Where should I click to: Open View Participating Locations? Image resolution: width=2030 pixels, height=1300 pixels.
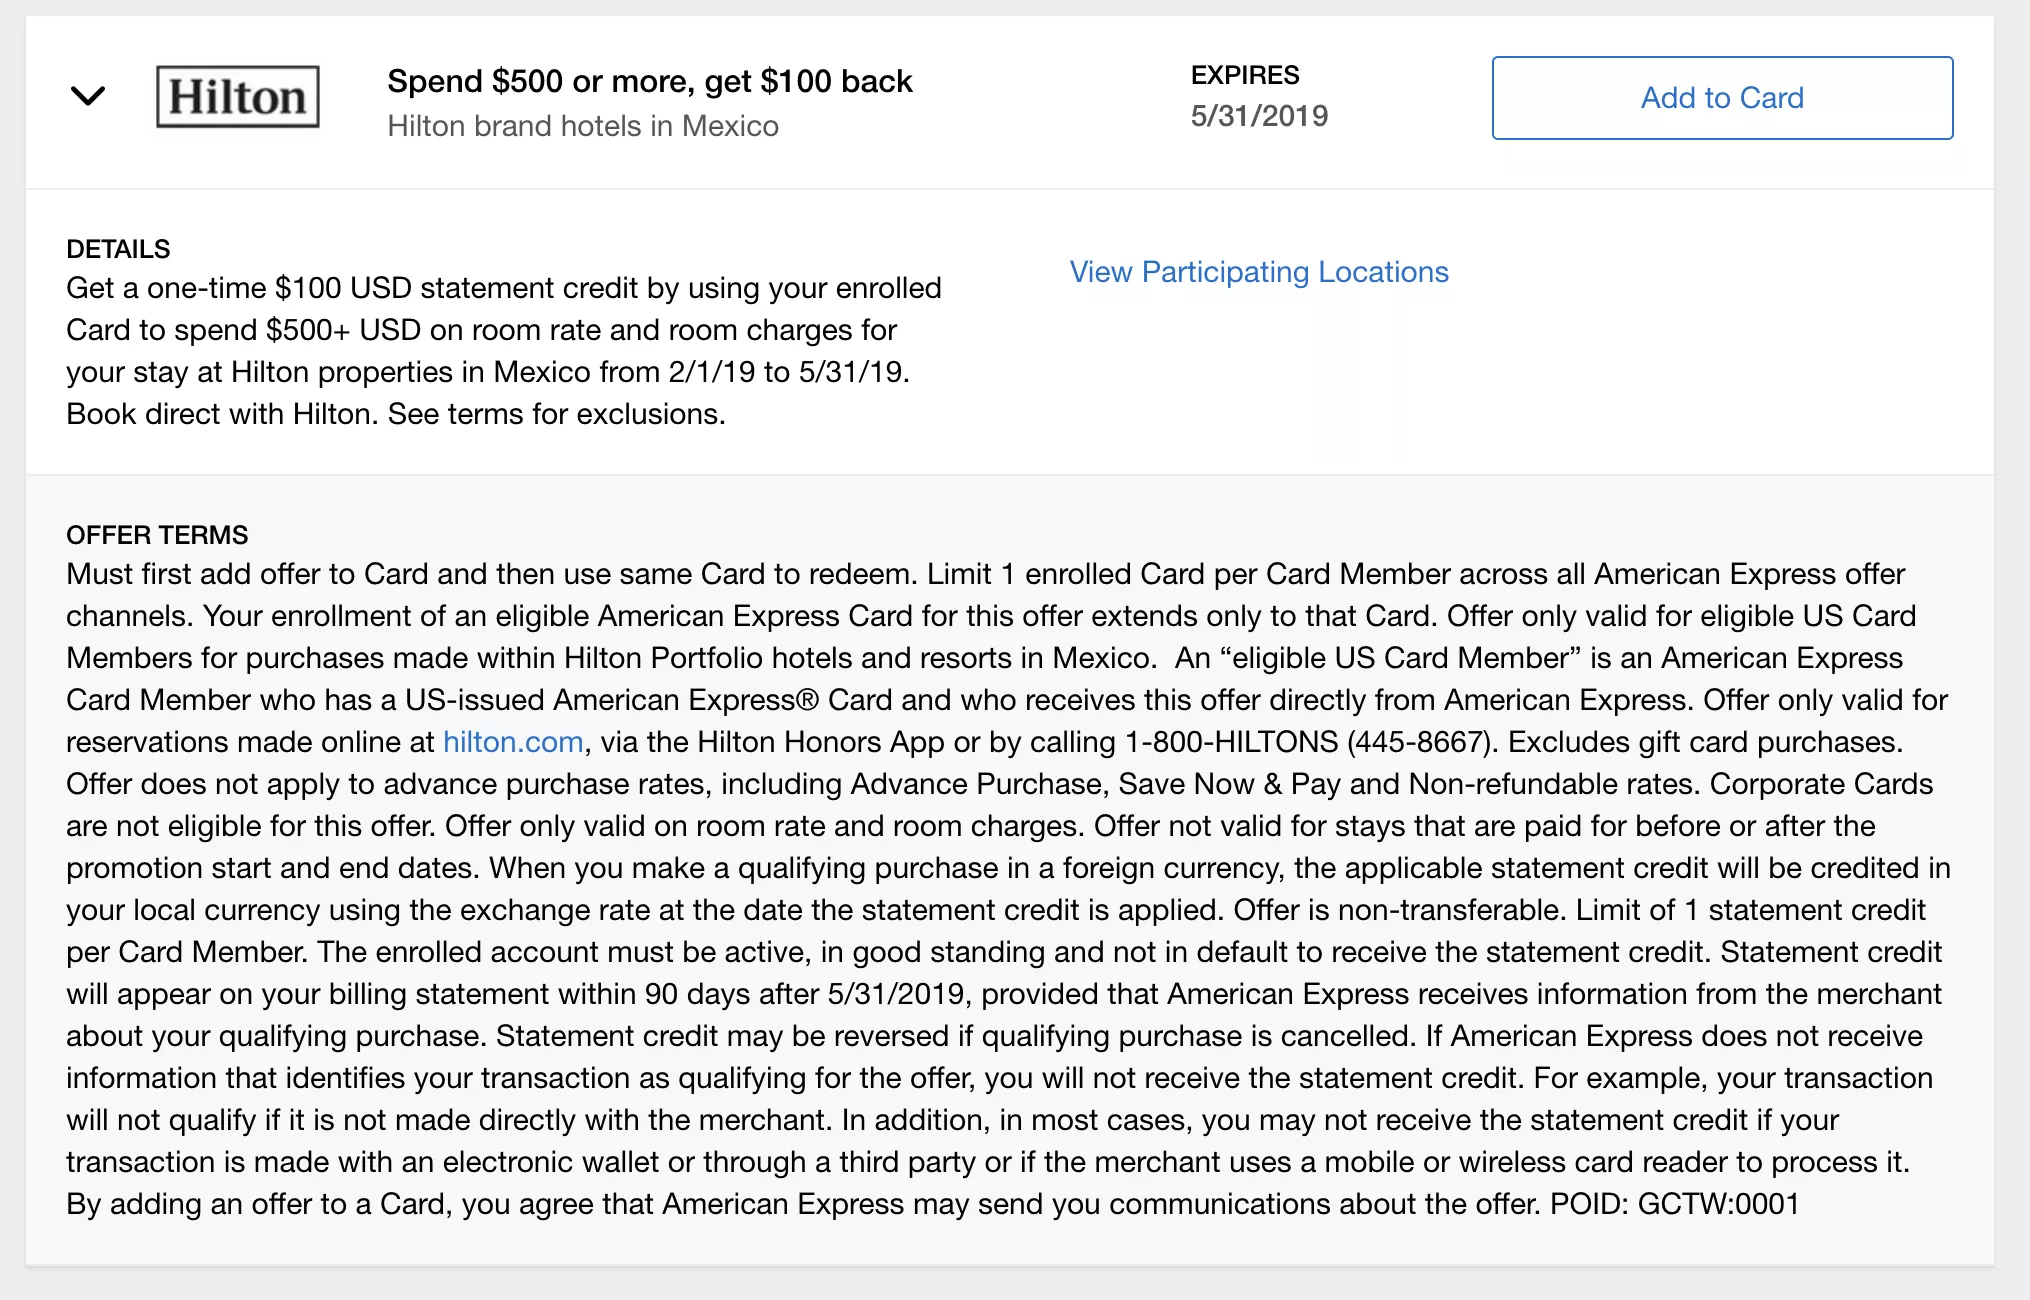point(1258,271)
